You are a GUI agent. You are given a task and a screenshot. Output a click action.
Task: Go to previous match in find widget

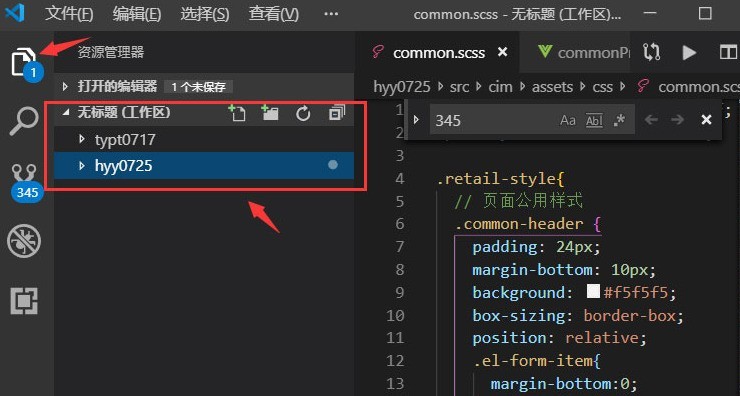(x=651, y=120)
